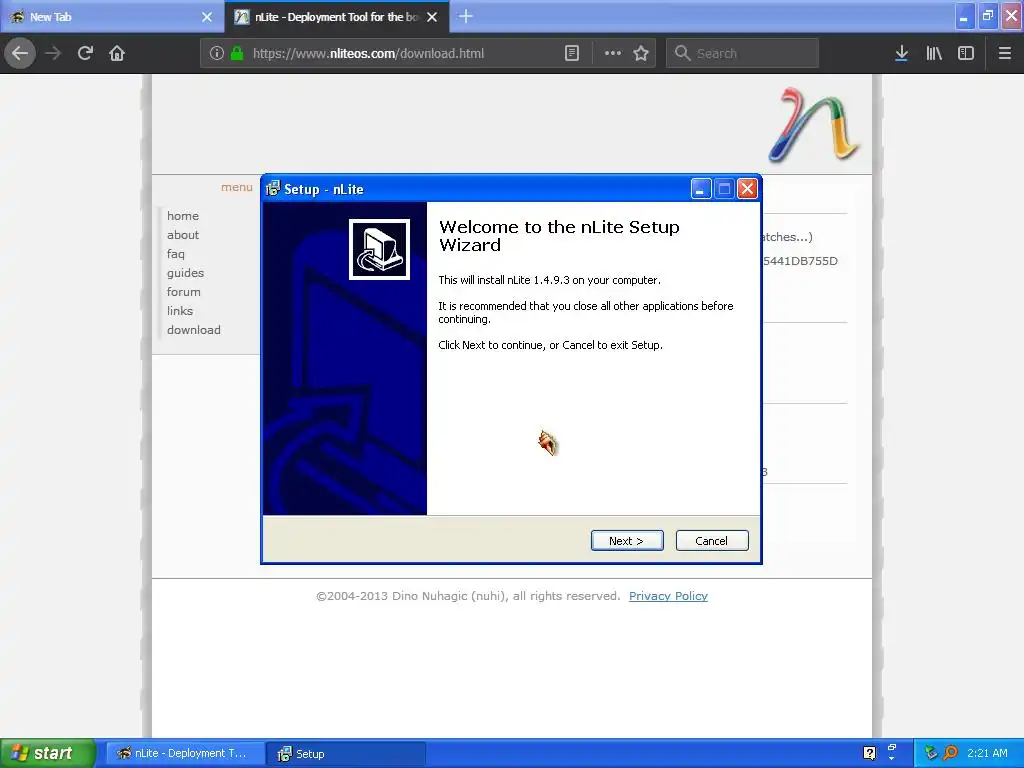Screen dimensions: 1024x768
Task: Open the Privacy Policy link
Action: click(668, 596)
